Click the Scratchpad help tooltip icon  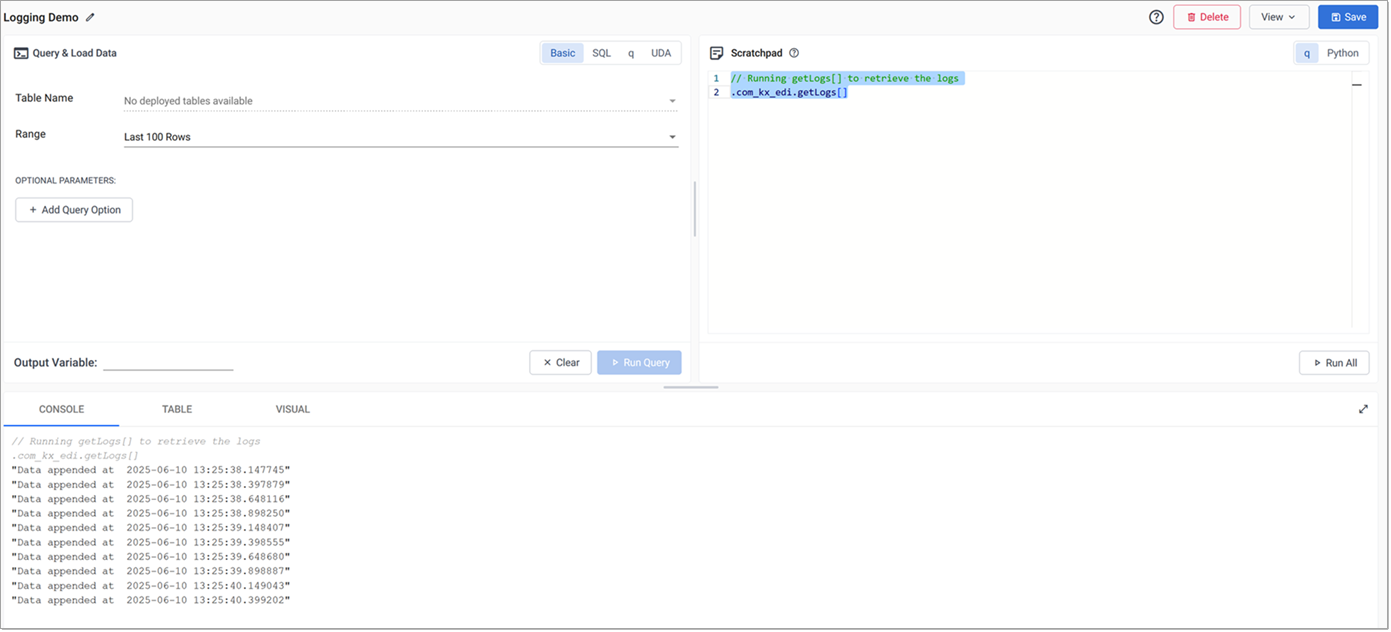[x=794, y=52]
